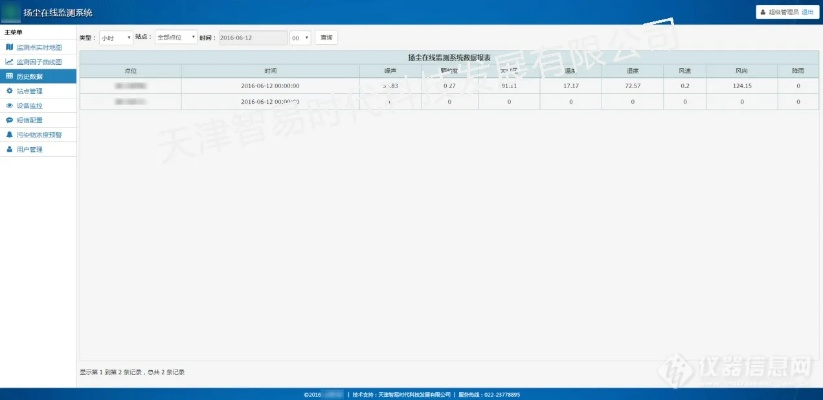This screenshot has height=400, width=823.
Task: Click the 退出 logout link
Action: (807, 12)
